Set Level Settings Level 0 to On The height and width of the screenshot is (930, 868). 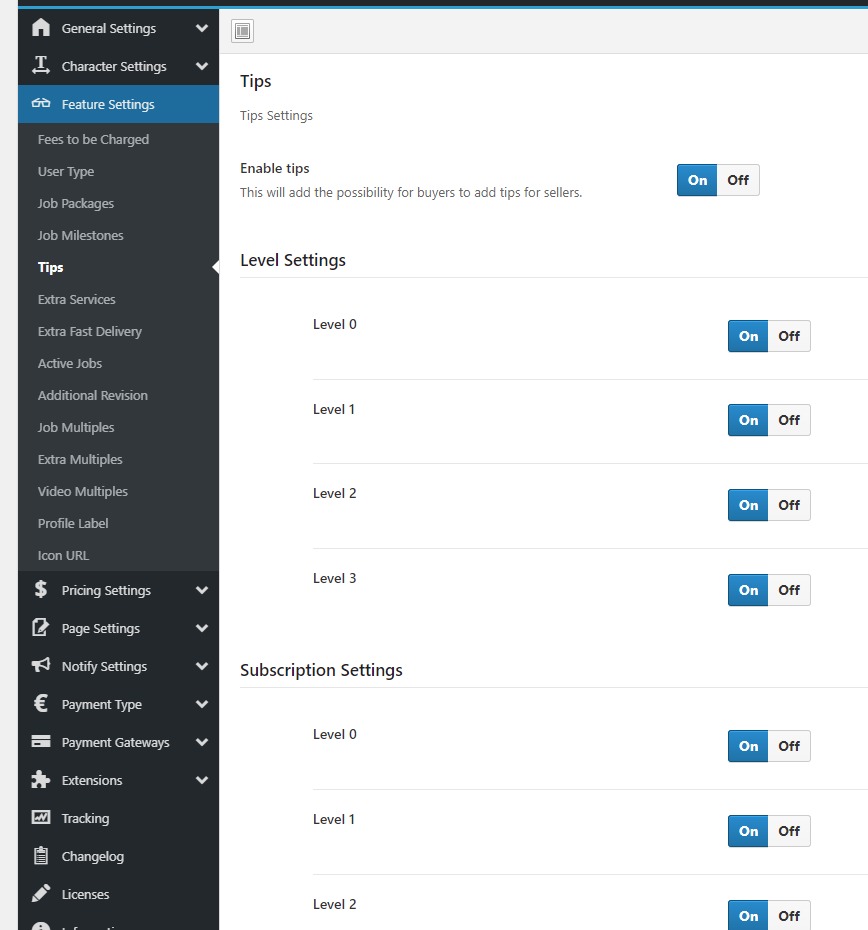(x=748, y=336)
